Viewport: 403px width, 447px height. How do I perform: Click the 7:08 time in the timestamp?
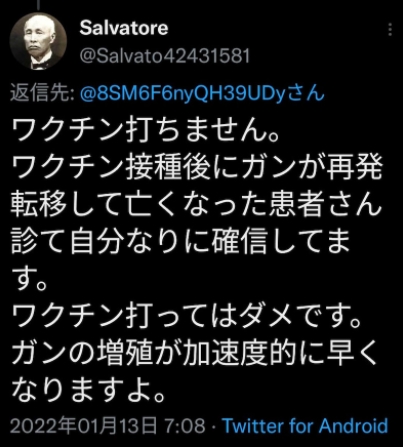[x=185, y=426]
